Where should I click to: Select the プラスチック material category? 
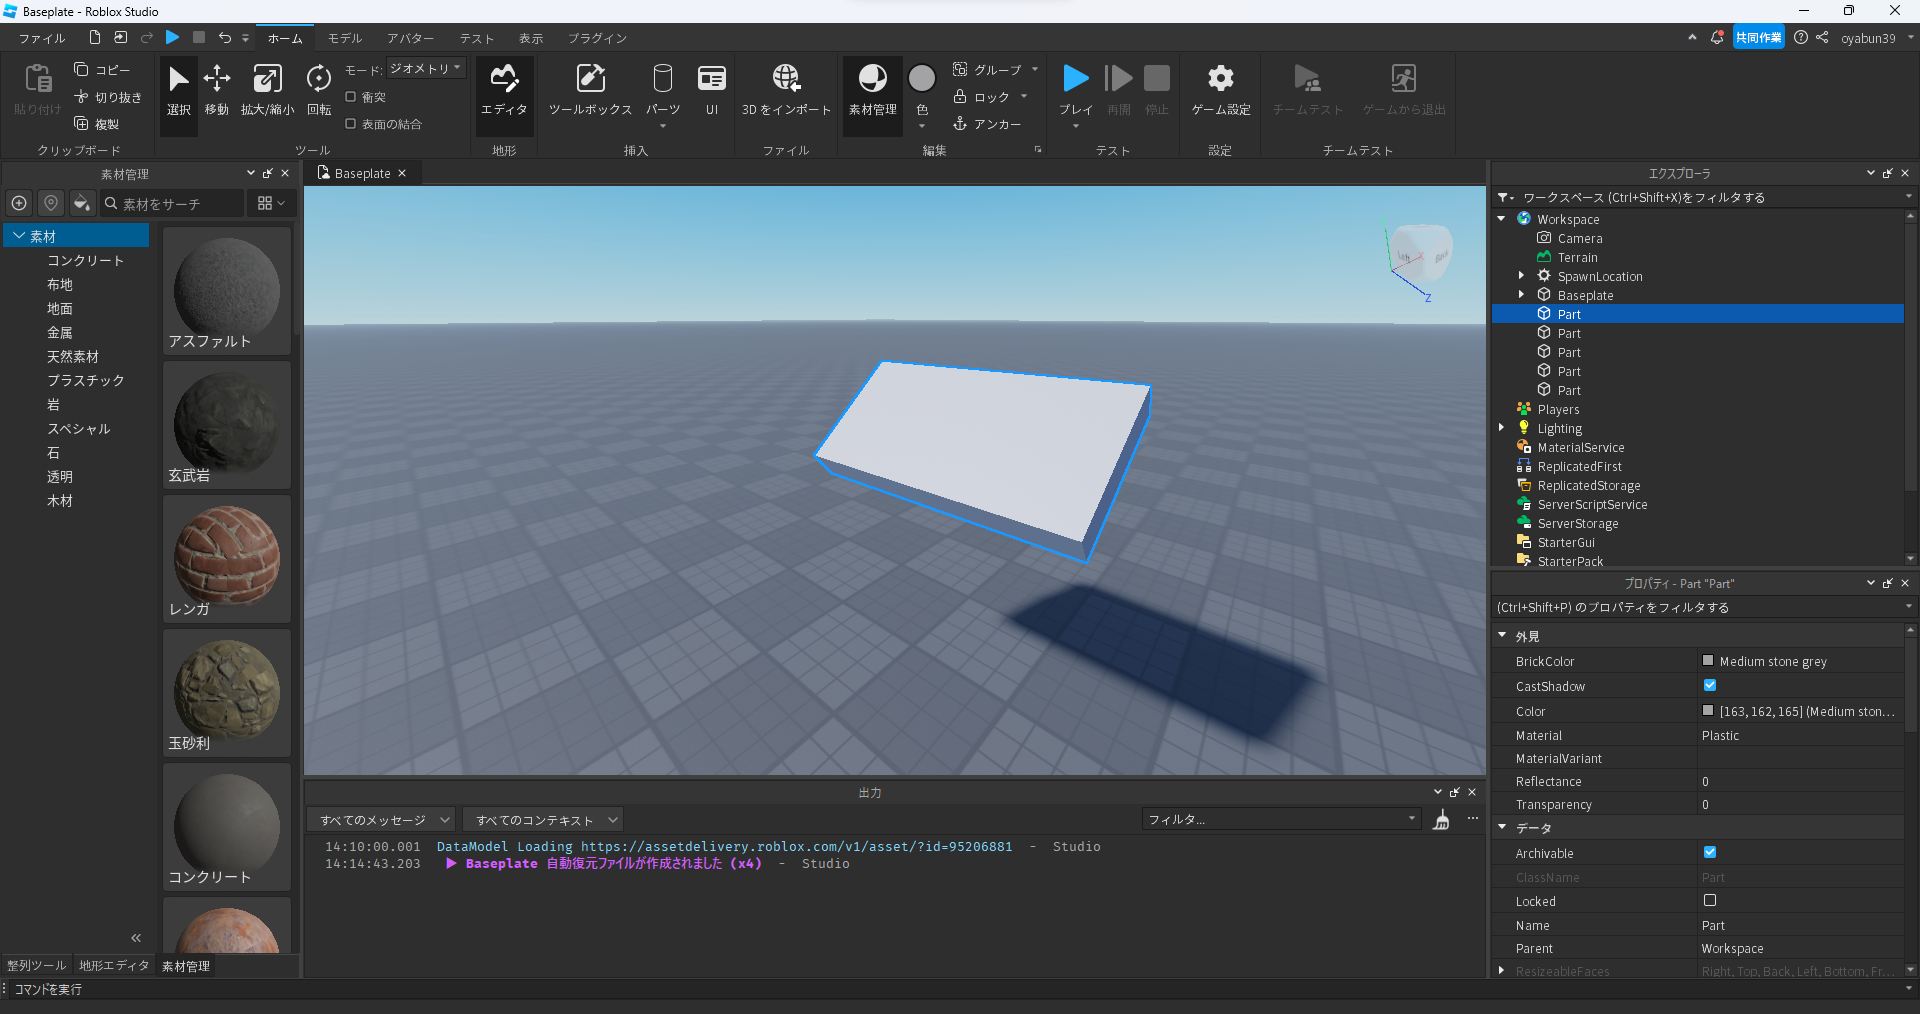coord(86,381)
